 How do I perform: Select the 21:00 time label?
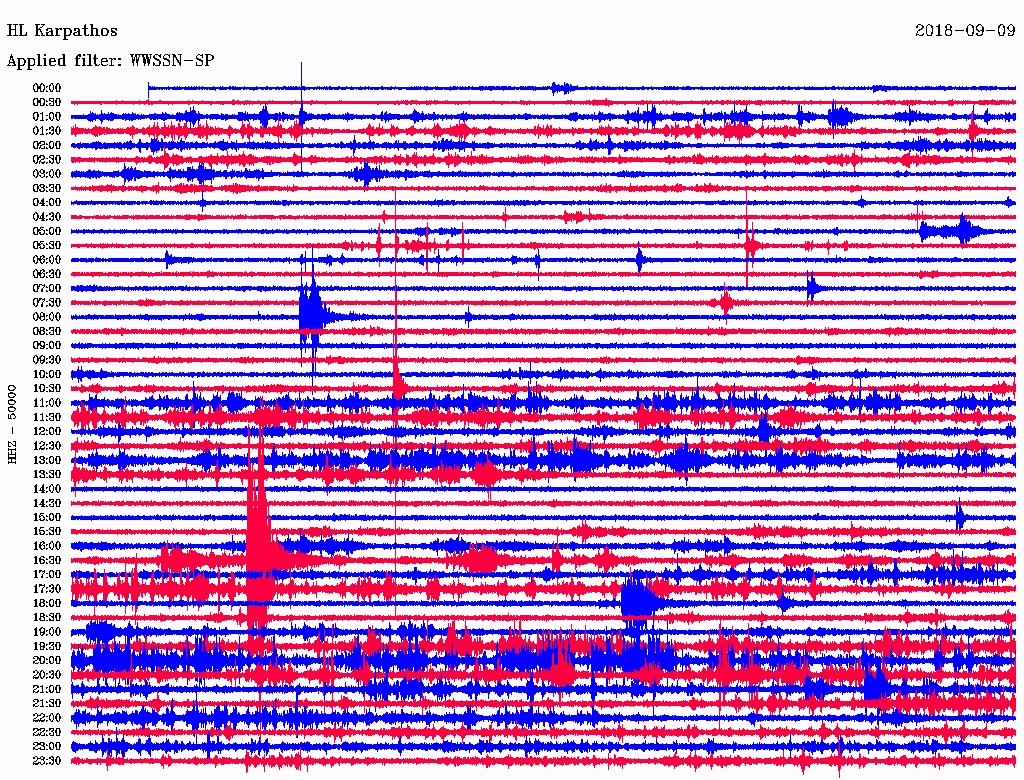point(47,689)
